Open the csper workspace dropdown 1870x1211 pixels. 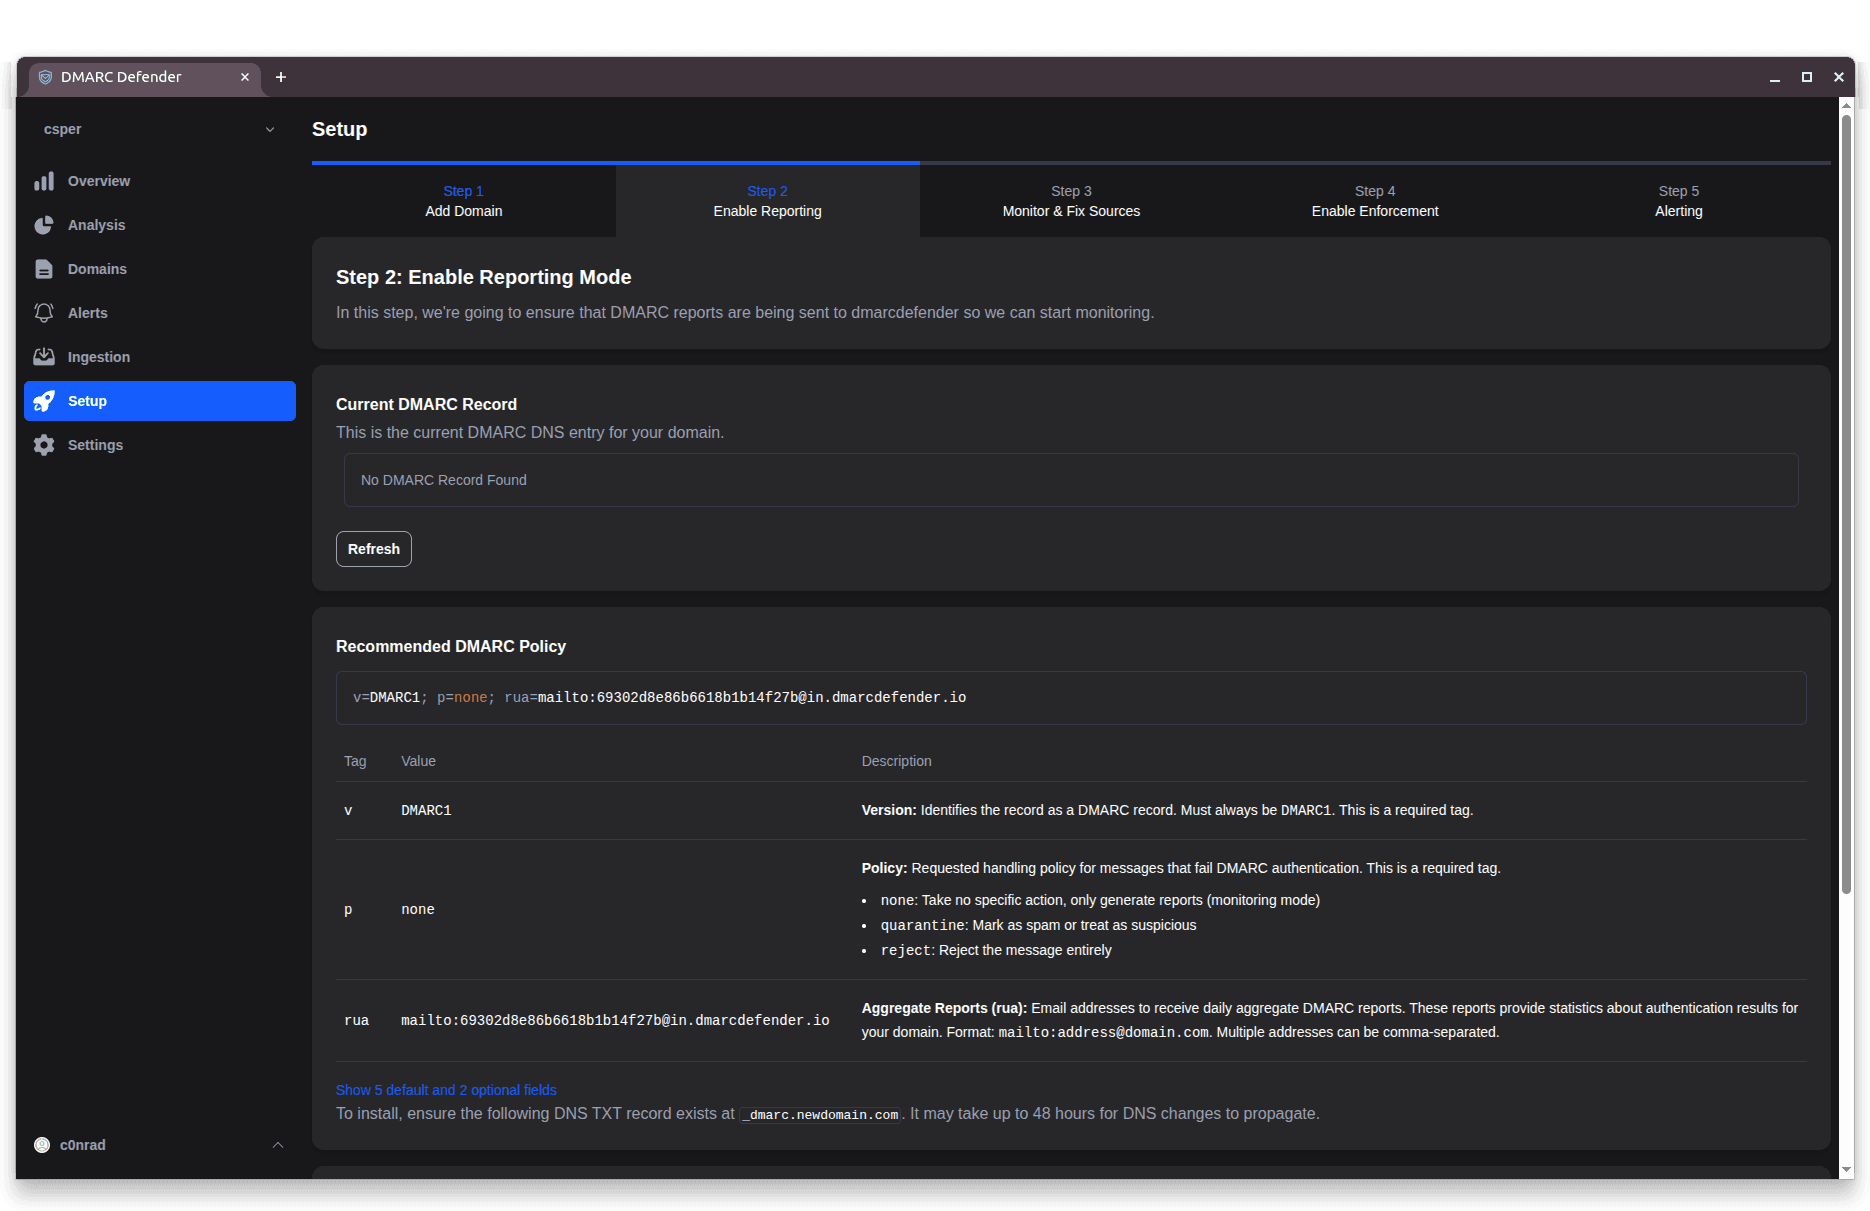(x=268, y=129)
